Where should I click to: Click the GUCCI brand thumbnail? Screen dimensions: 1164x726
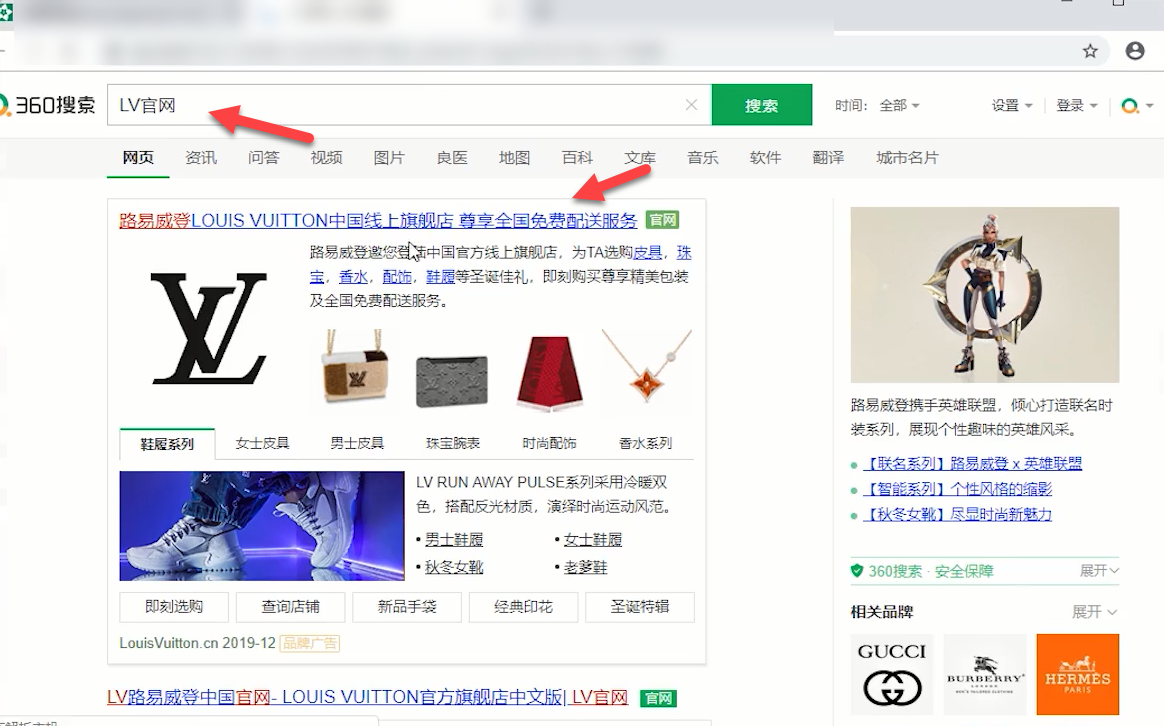(x=891, y=674)
